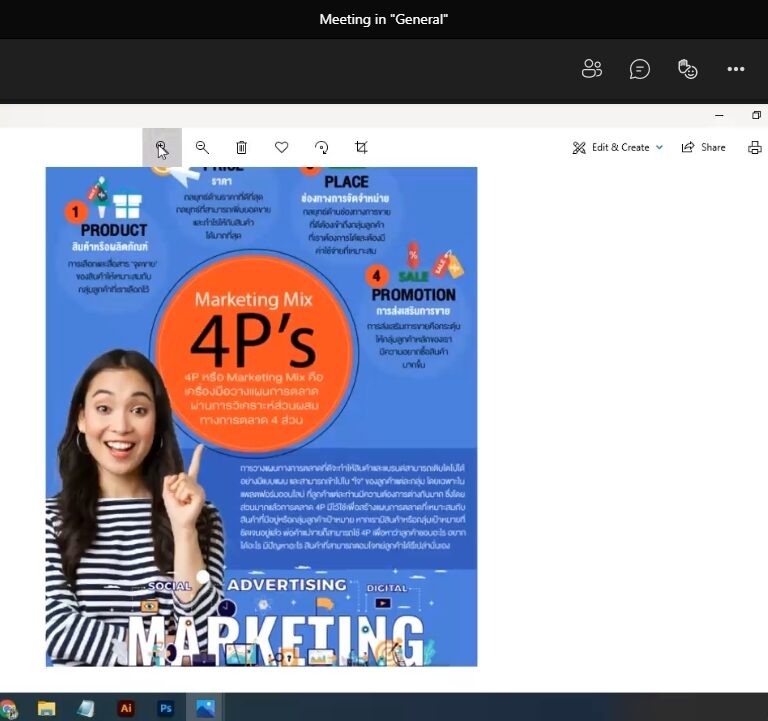Delete the photo with trash icon
Screen dimensions: 768x721
click(x=241, y=147)
